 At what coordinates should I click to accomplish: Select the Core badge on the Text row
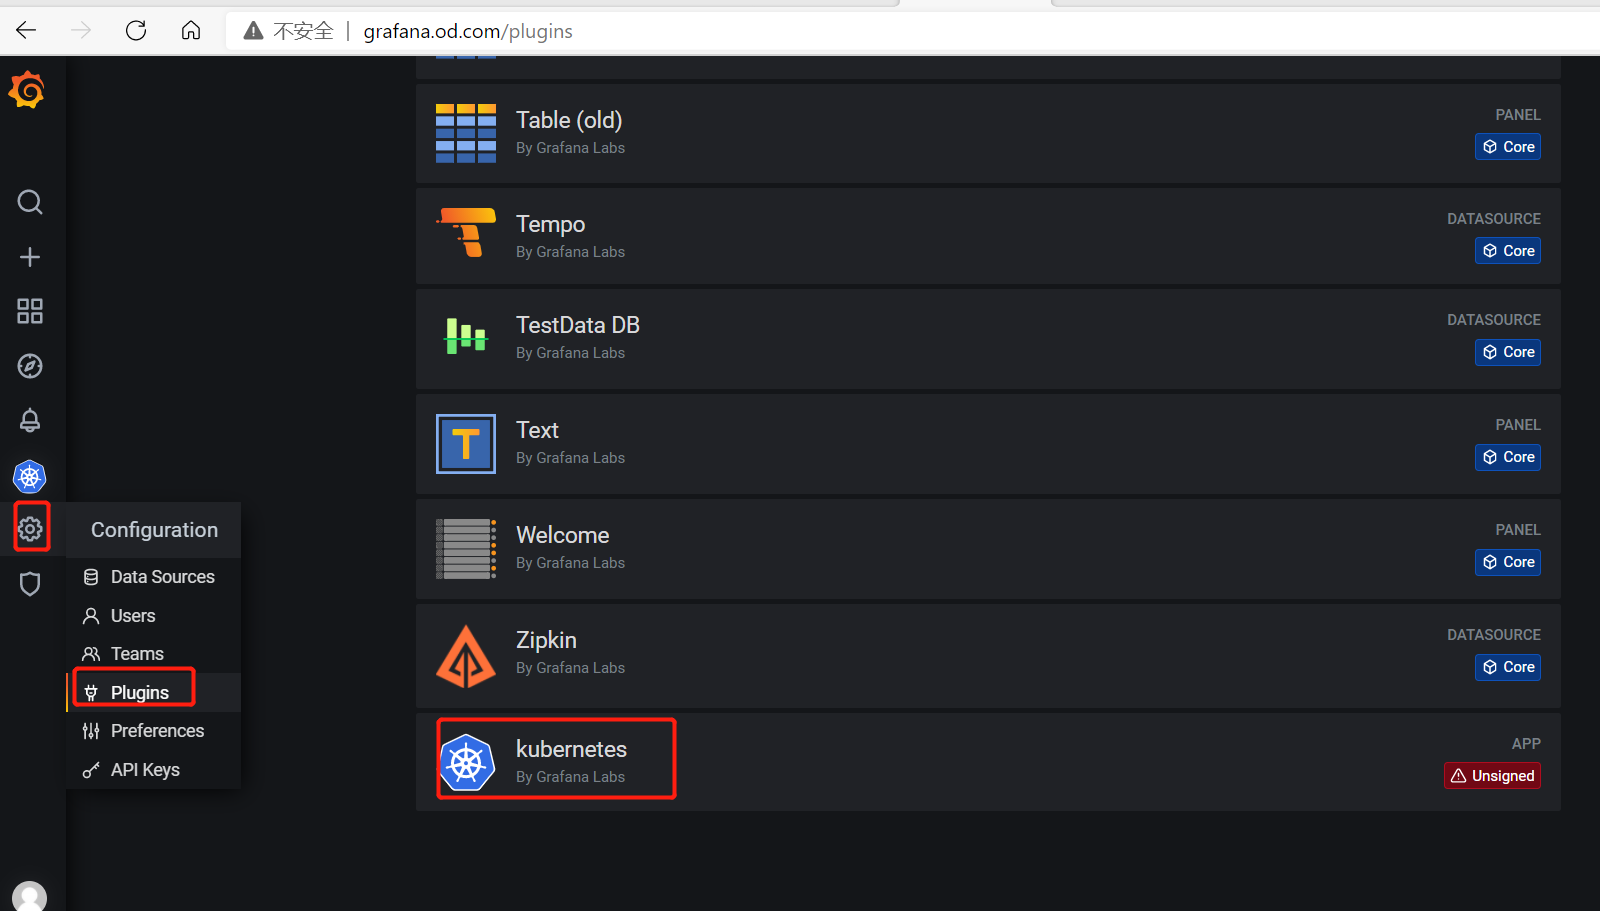coord(1508,457)
